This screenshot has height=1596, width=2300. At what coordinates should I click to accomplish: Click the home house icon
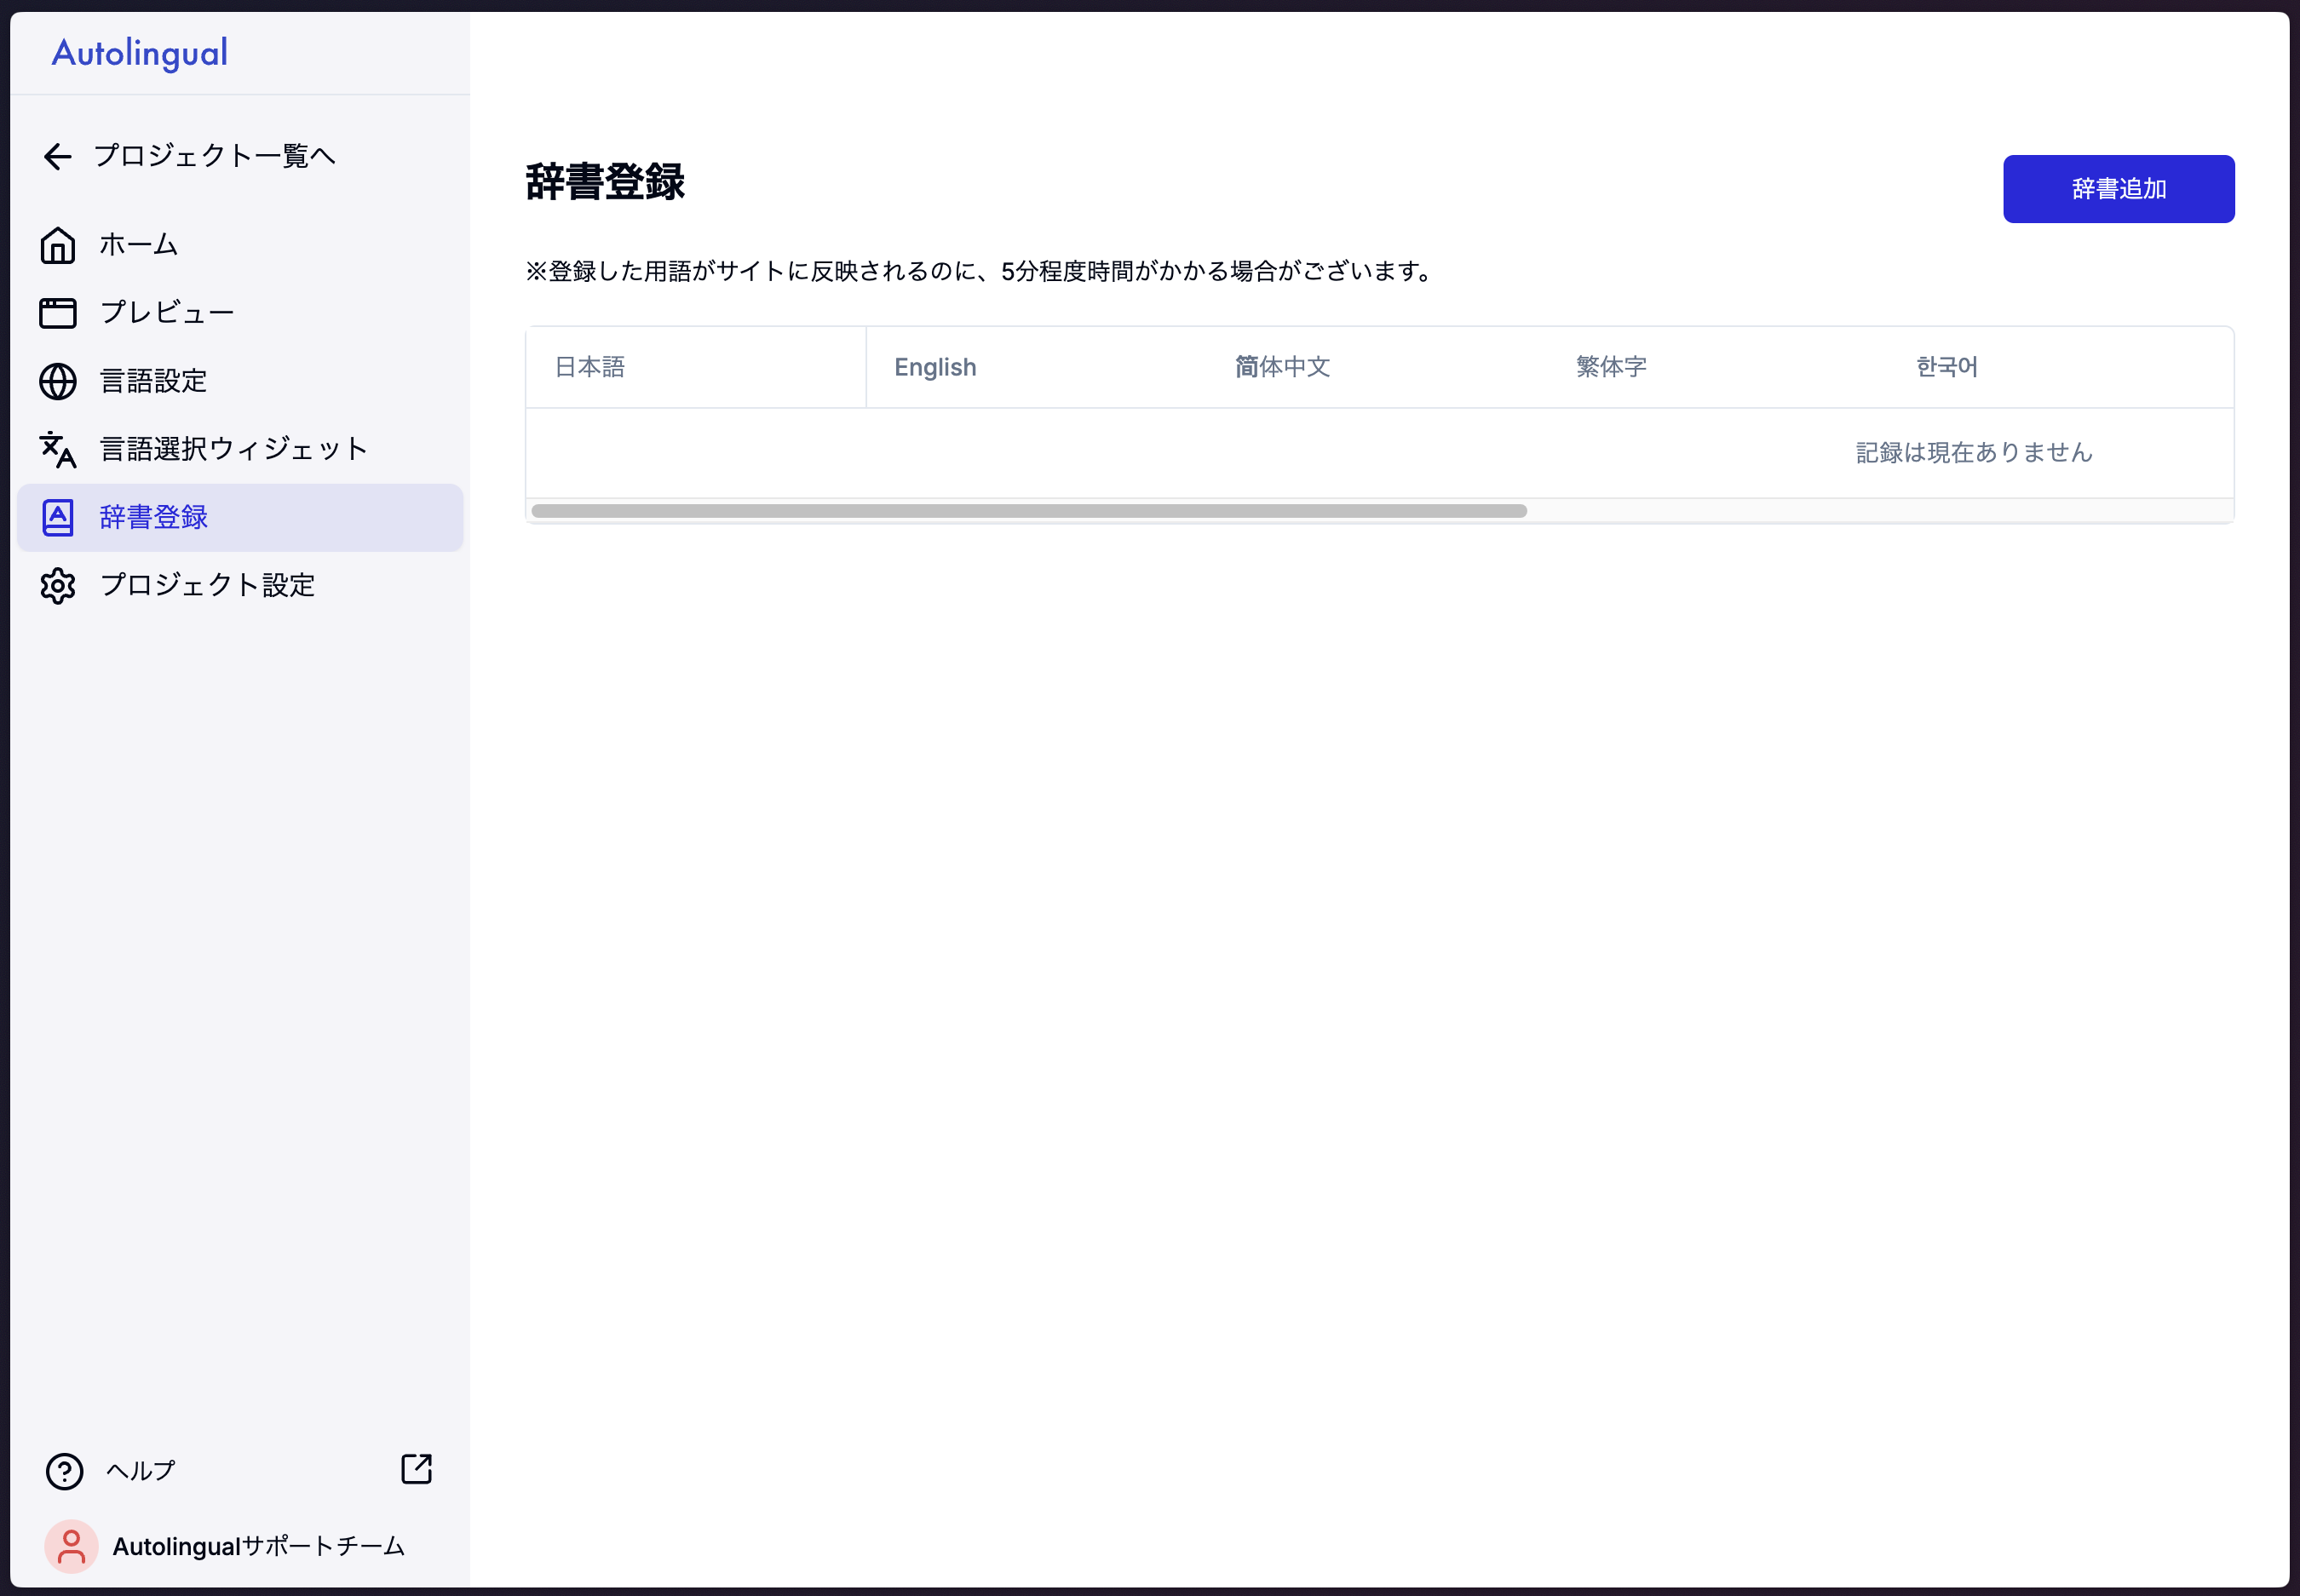(58, 245)
